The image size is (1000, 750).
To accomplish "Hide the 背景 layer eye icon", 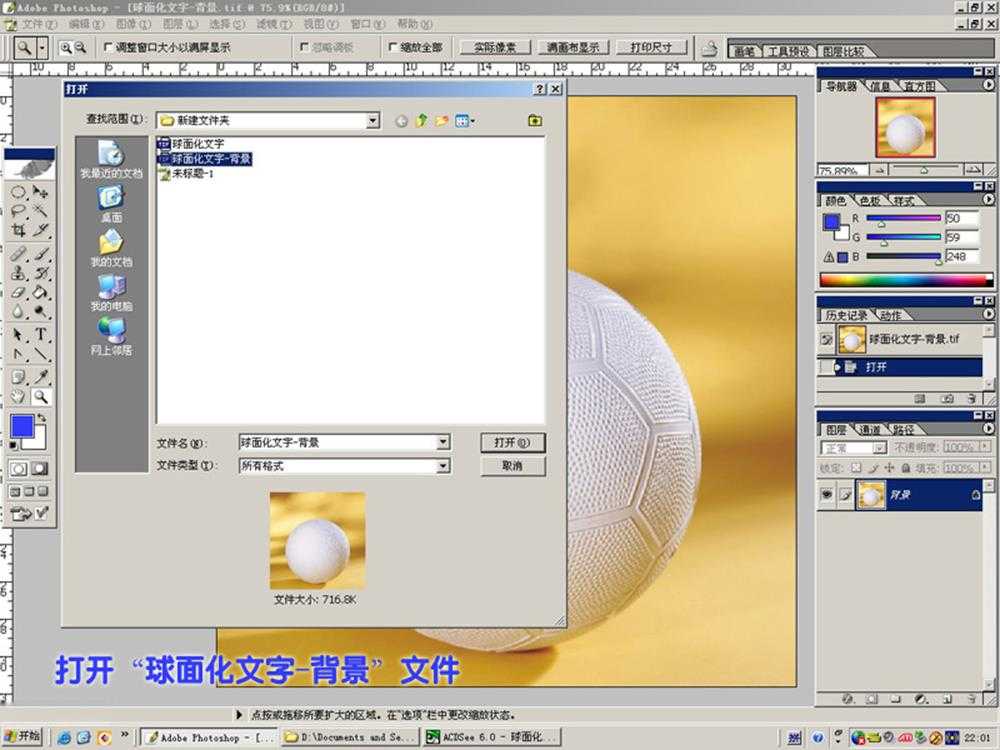I will coord(827,494).
